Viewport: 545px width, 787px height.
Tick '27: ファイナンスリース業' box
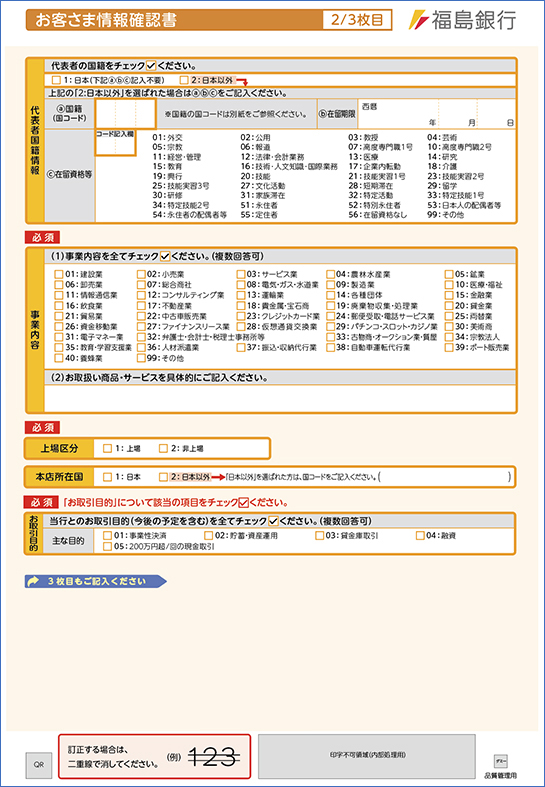(x=141, y=327)
